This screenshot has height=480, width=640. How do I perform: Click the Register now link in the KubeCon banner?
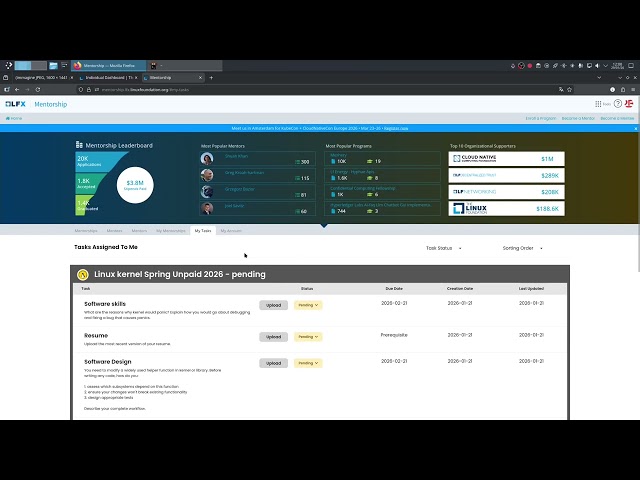click(396, 128)
